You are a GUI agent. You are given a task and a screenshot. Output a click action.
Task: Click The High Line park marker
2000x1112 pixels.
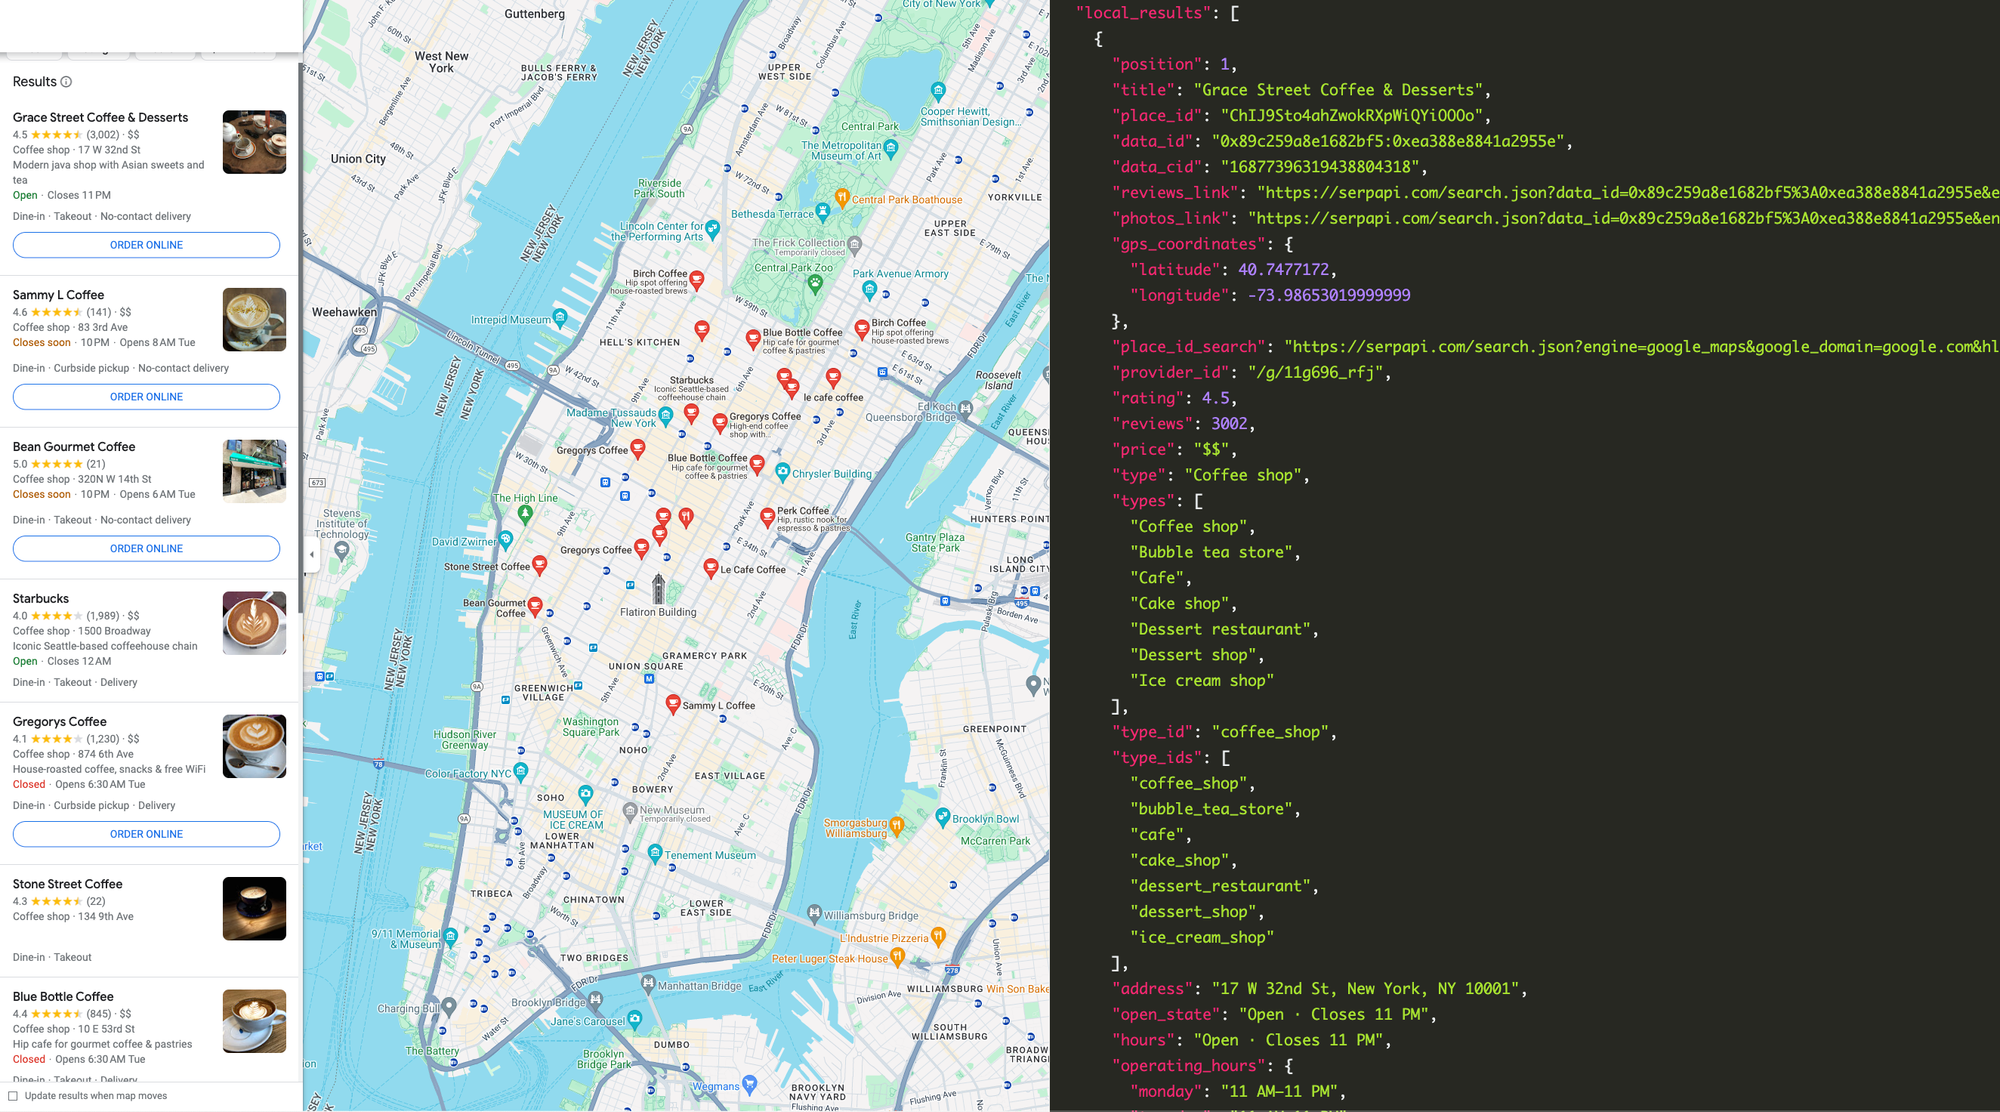(x=525, y=514)
